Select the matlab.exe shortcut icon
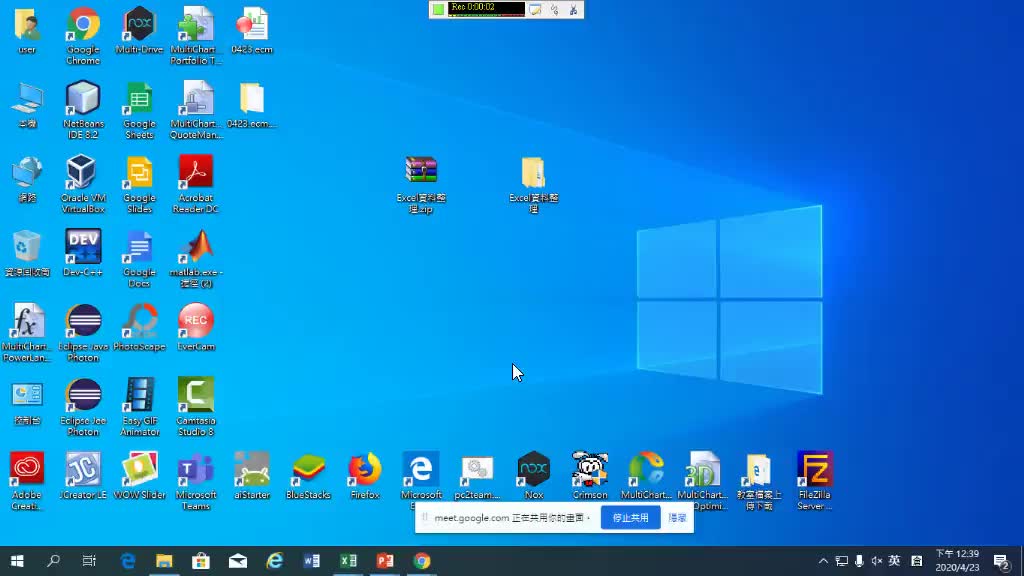Viewport: 1024px width, 576px height. pos(196,259)
